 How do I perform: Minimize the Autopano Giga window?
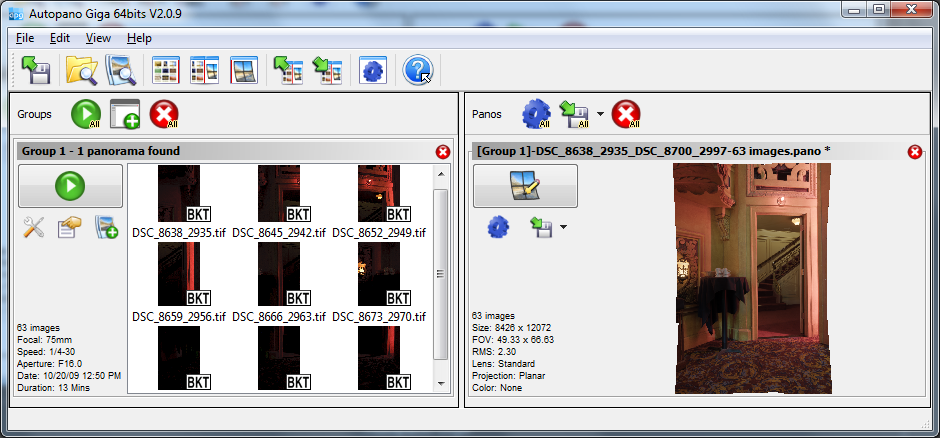854,9
